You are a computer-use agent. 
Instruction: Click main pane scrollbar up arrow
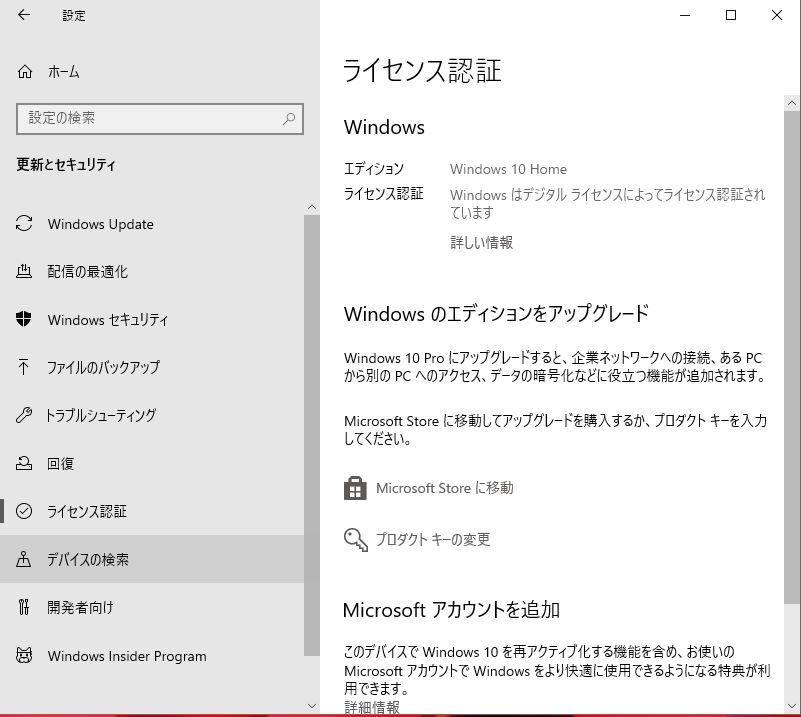click(x=792, y=103)
